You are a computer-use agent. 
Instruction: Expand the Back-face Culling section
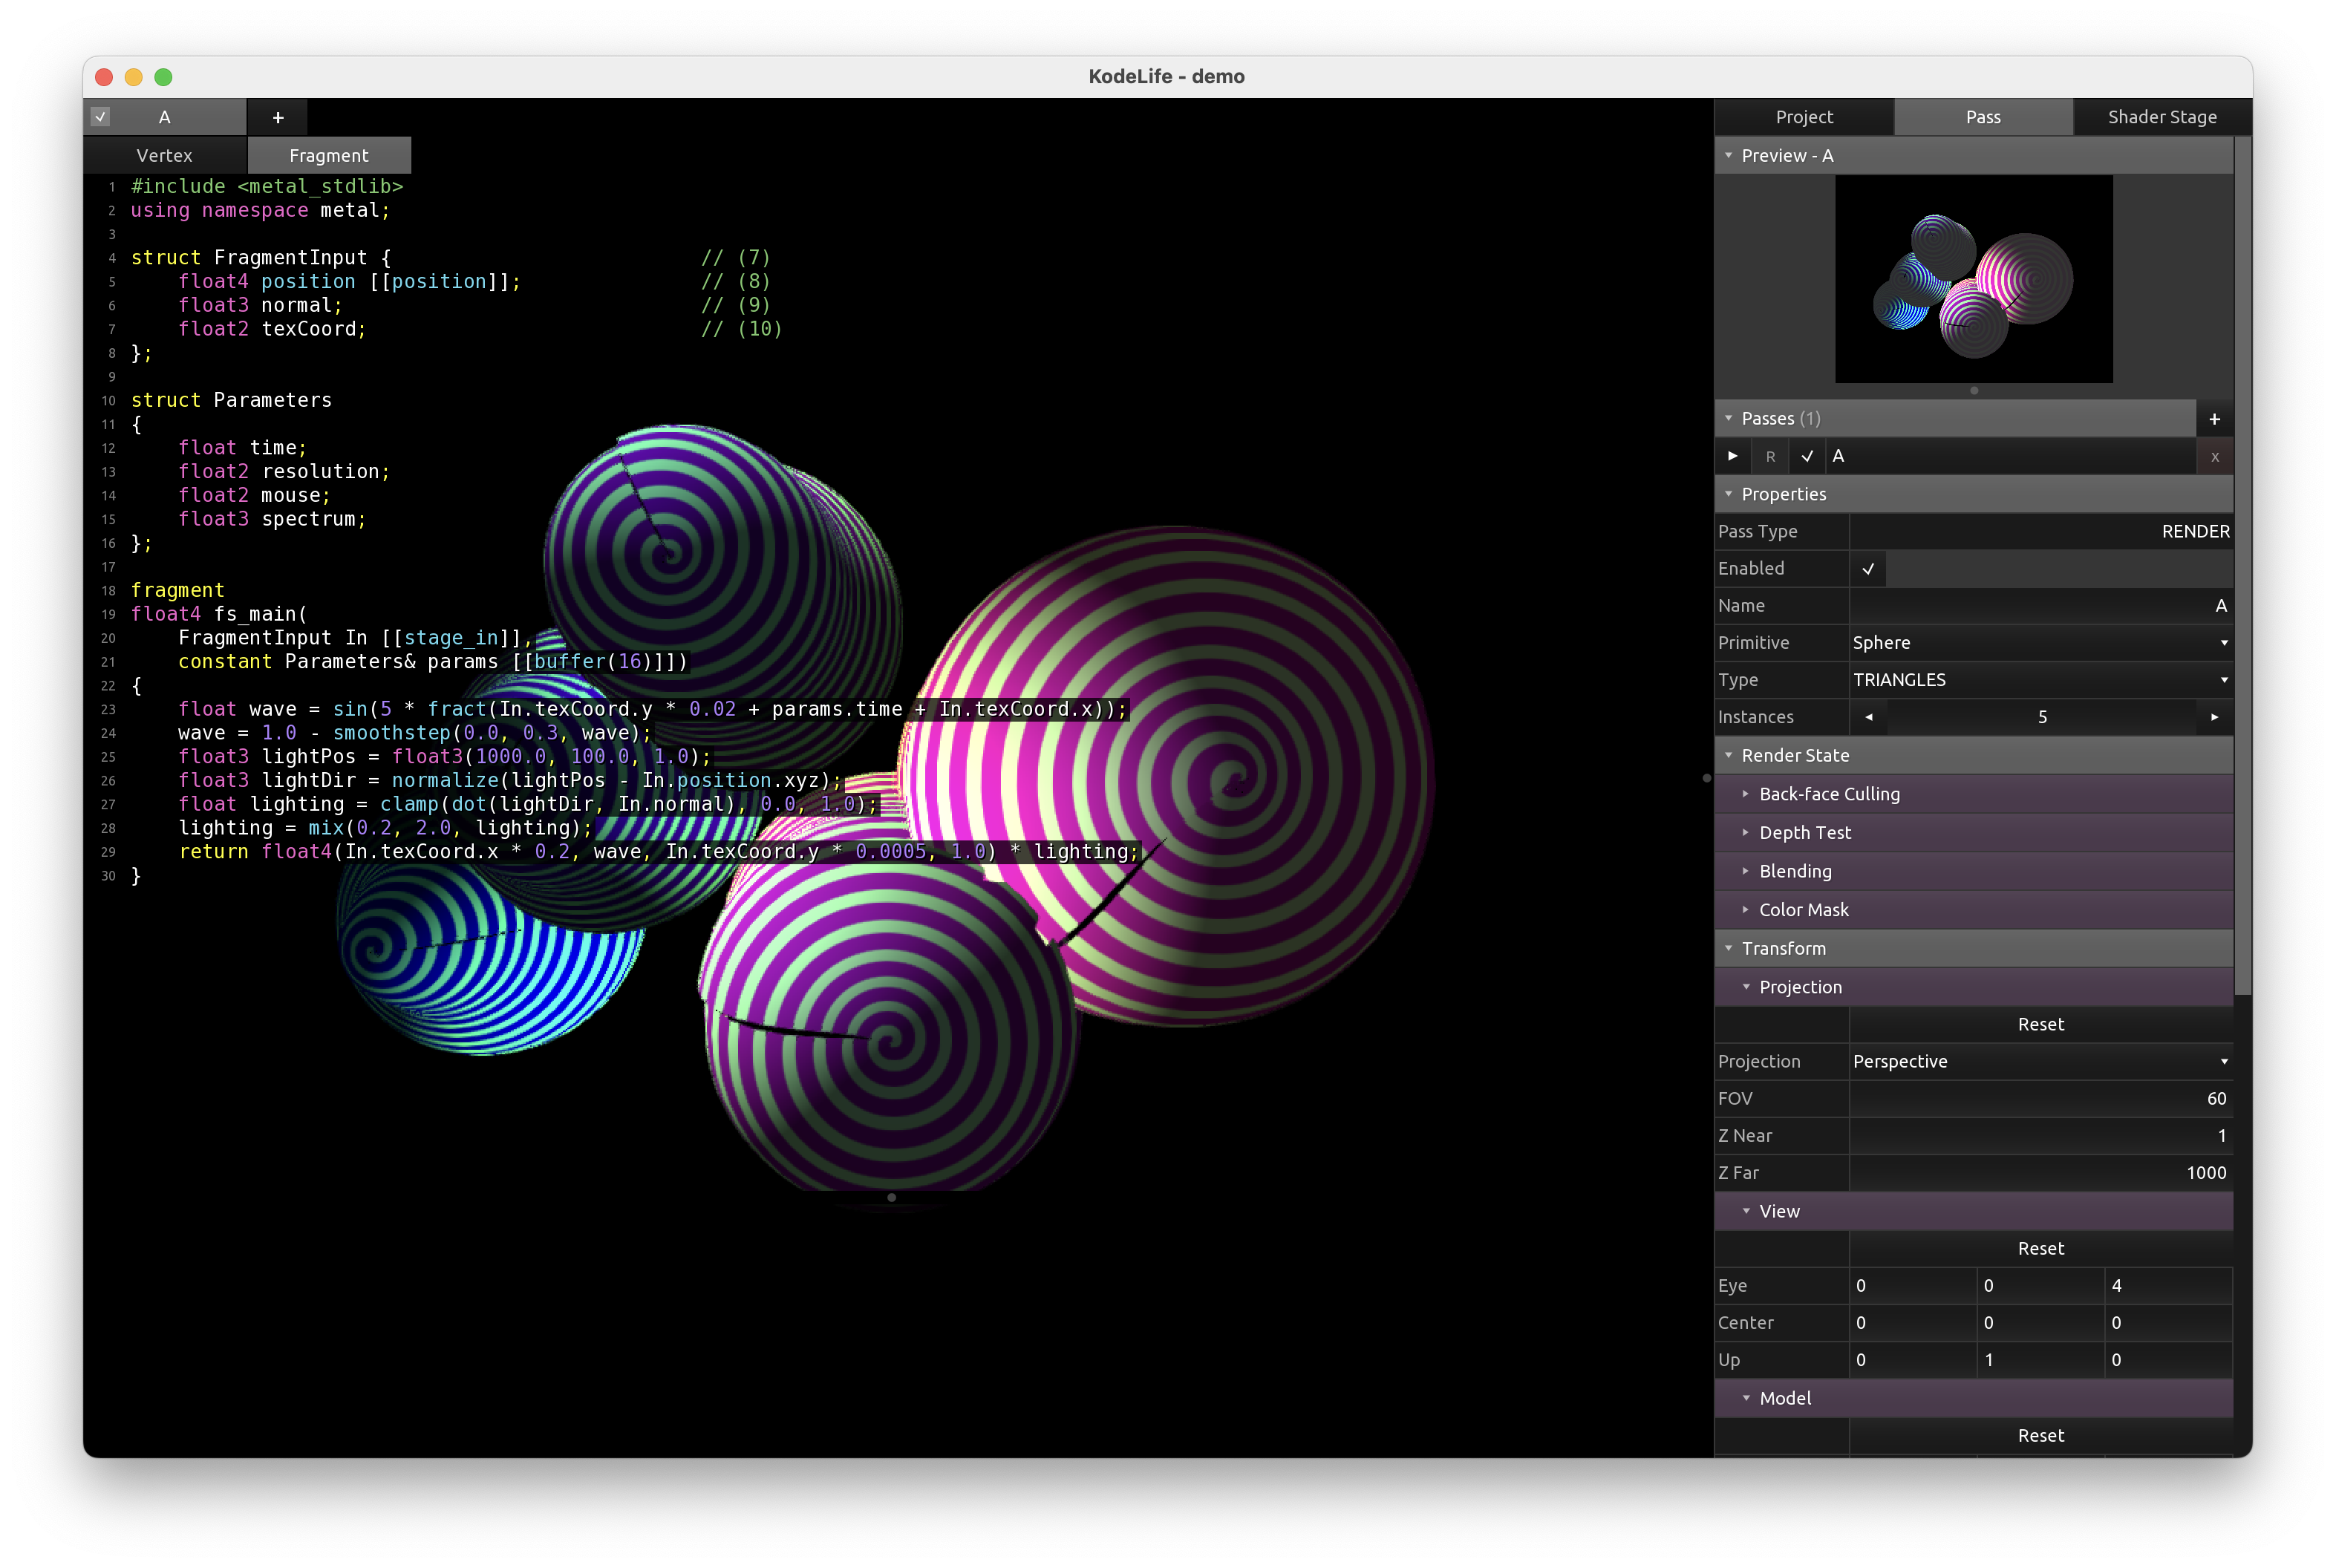coord(1828,794)
